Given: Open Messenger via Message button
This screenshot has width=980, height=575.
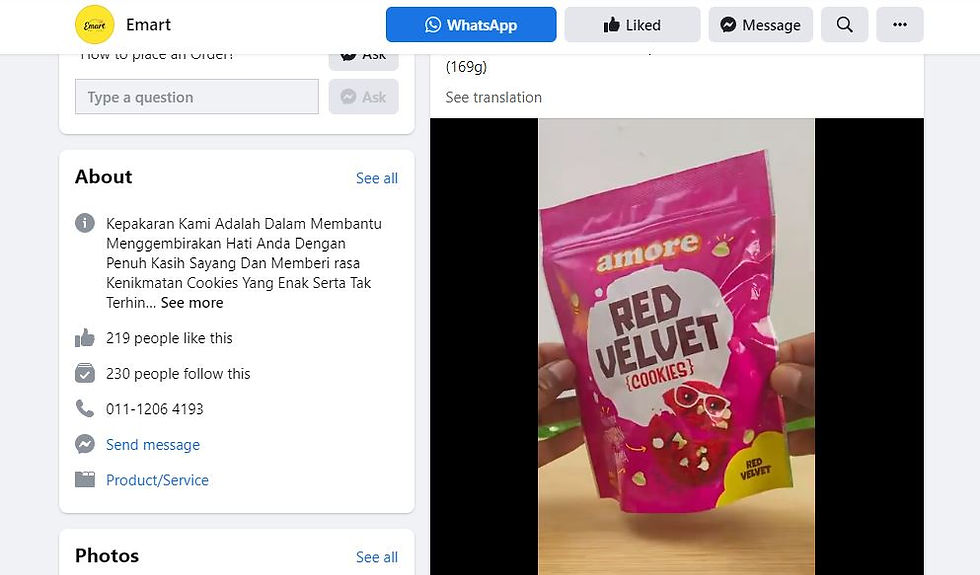Looking at the screenshot, I should [760, 24].
